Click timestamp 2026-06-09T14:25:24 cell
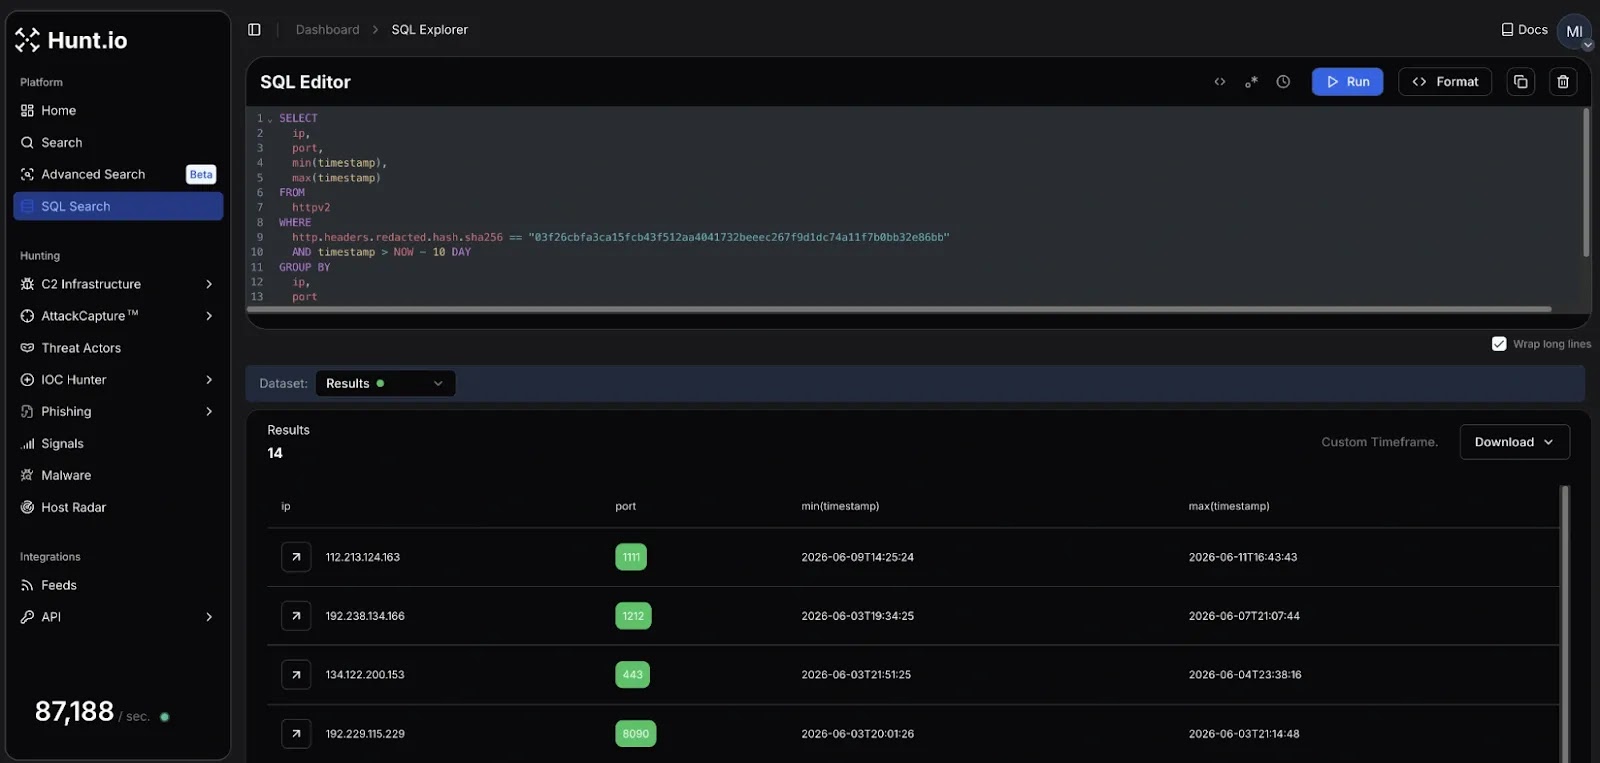The height and width of the screenshot is (763, 1600). [x=857, y=558]
